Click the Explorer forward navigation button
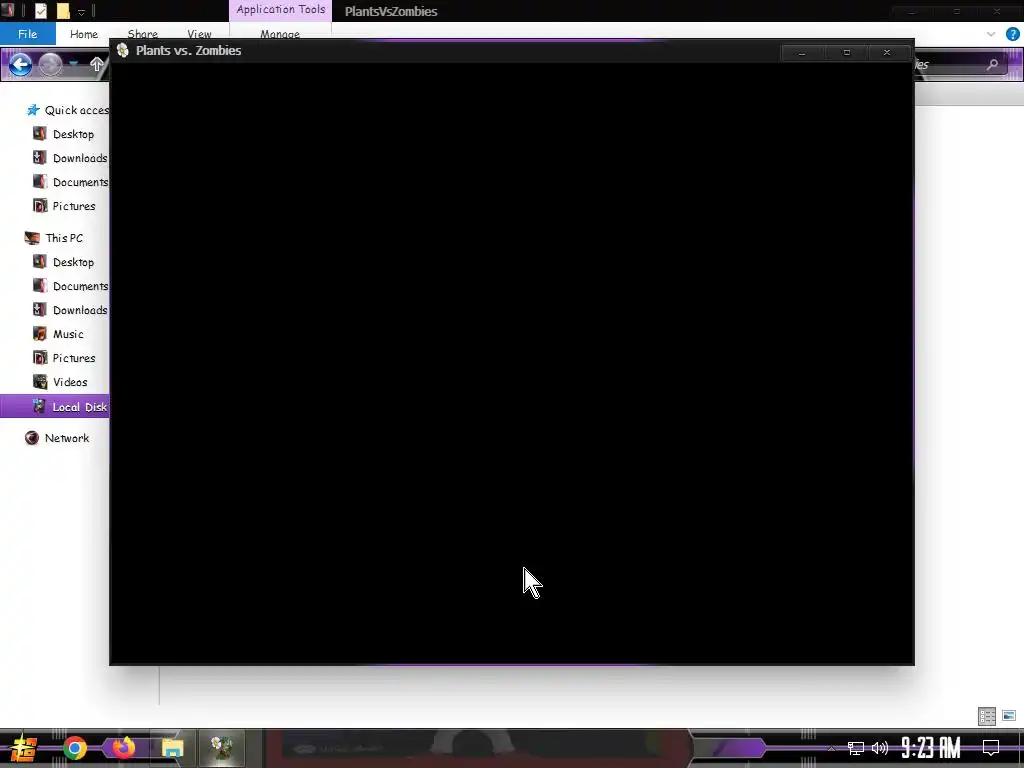 [x=50, y=65]
